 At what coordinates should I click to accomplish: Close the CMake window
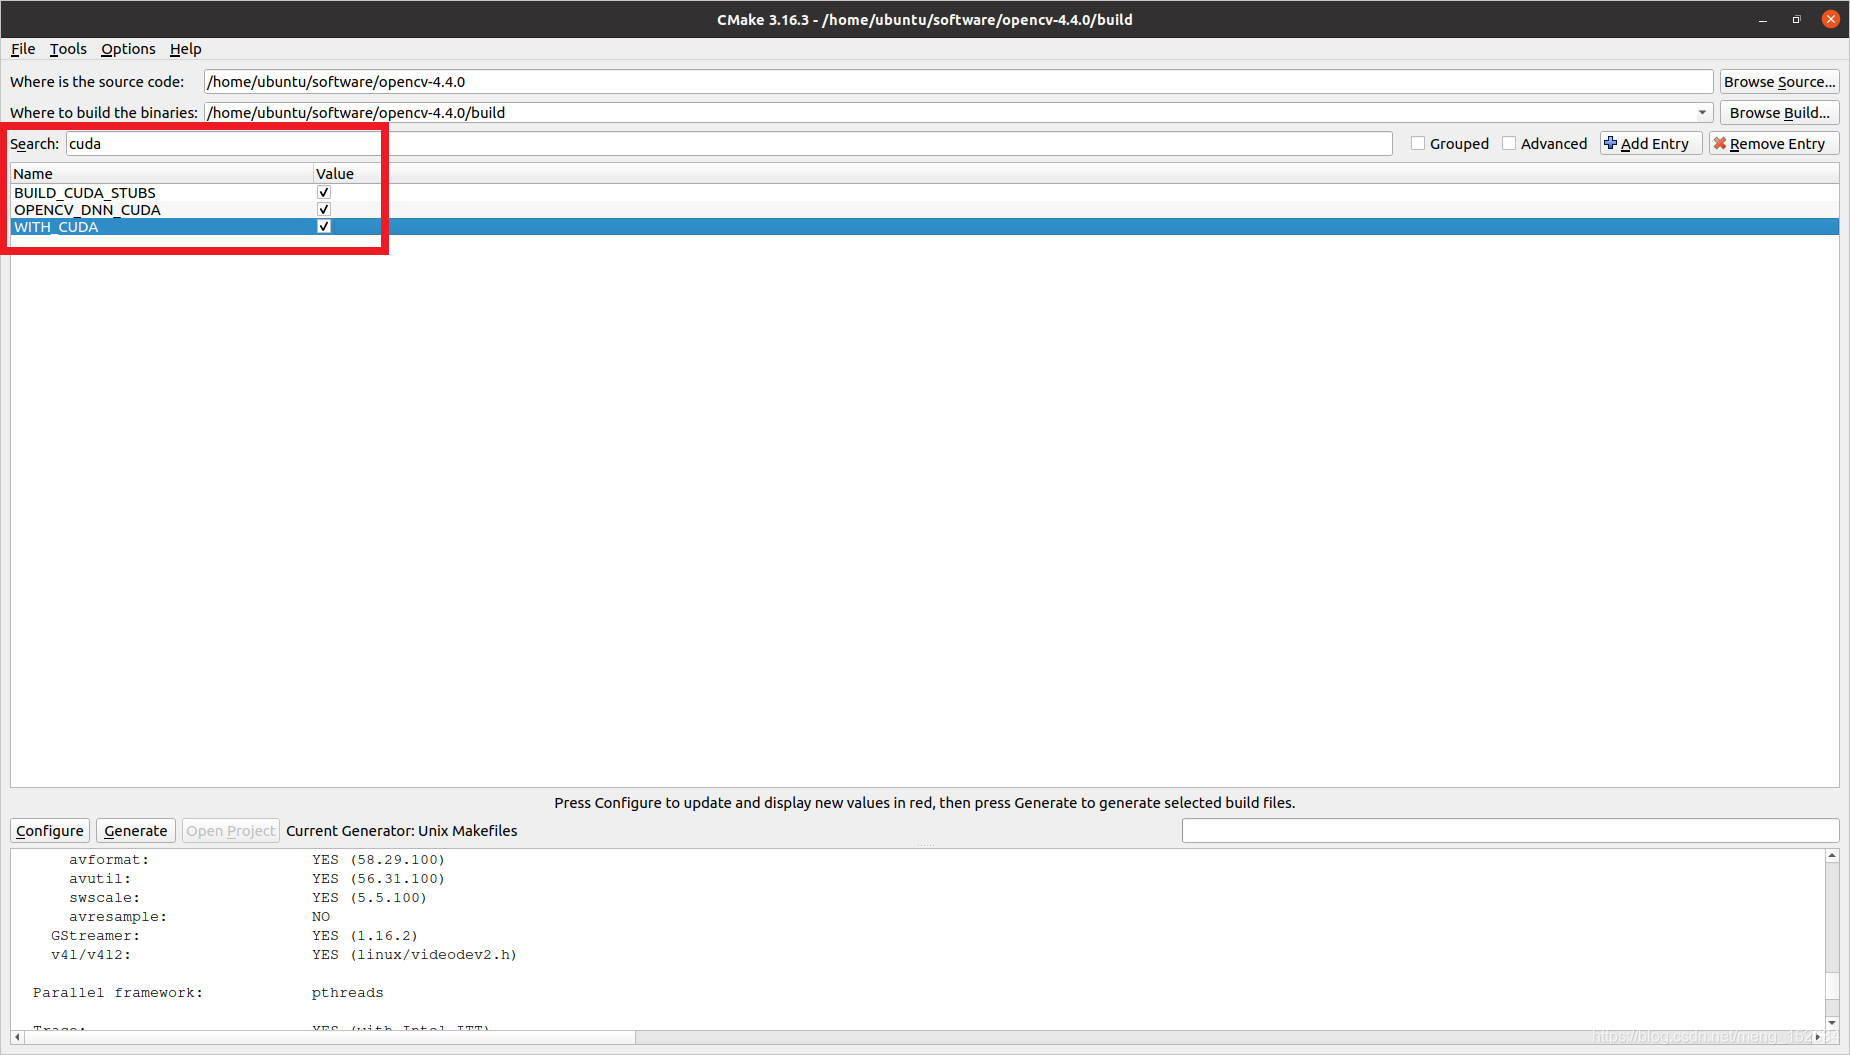click(1831, 19)
